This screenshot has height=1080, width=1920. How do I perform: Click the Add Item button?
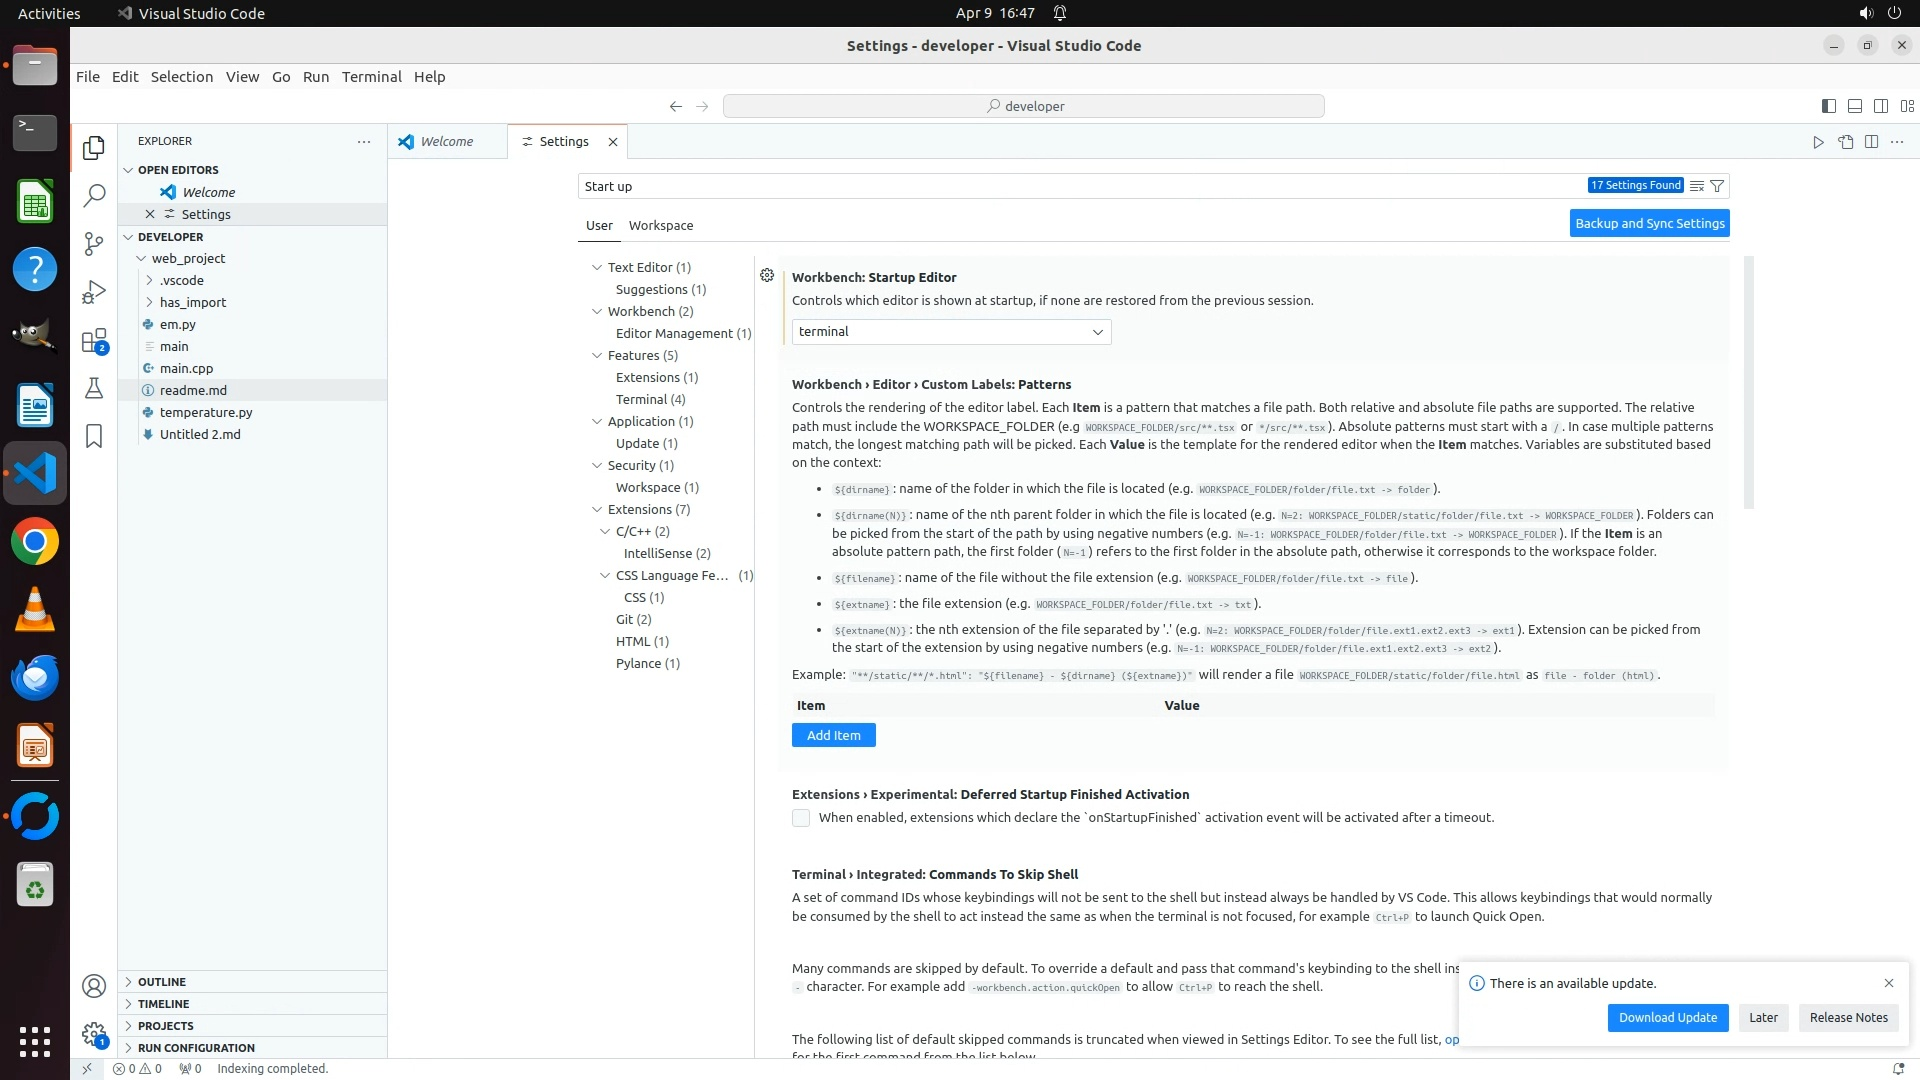tap(833, 735)
